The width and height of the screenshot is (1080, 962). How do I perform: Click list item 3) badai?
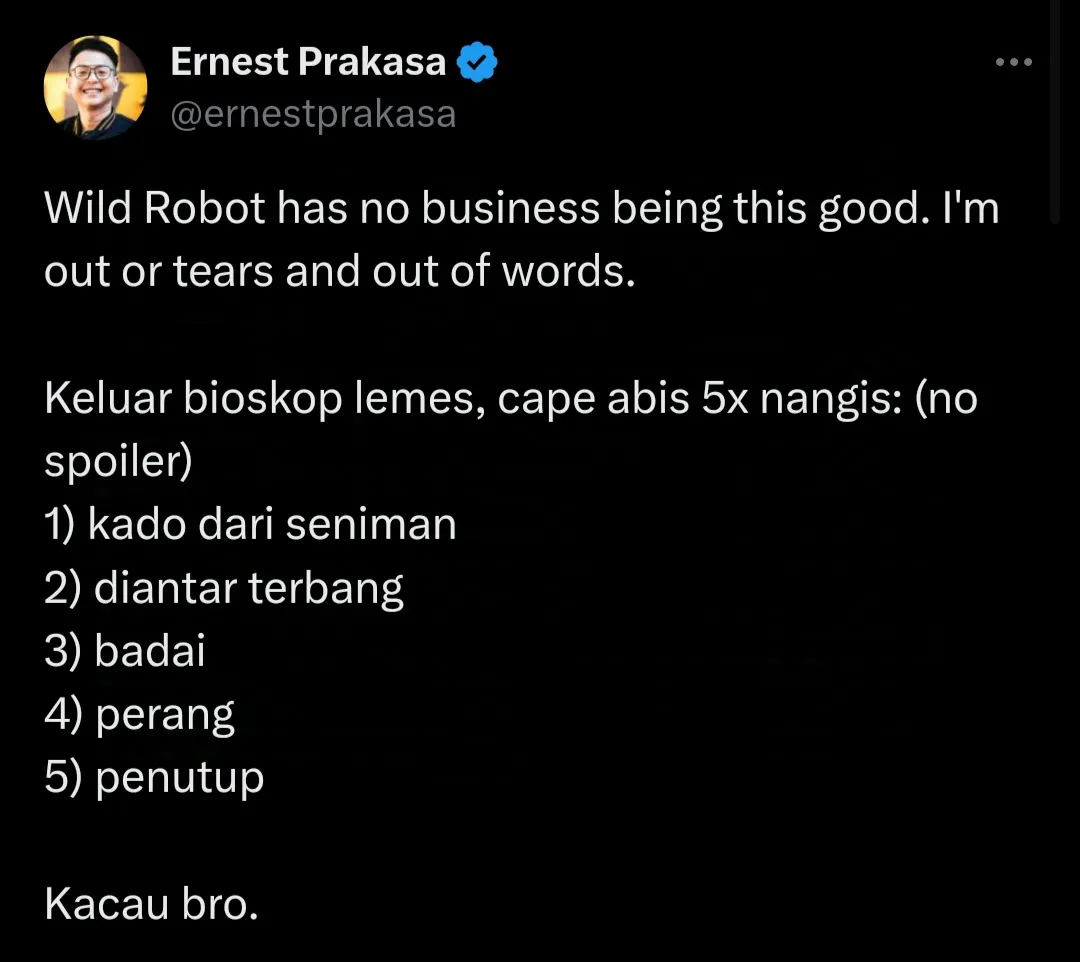124,650
